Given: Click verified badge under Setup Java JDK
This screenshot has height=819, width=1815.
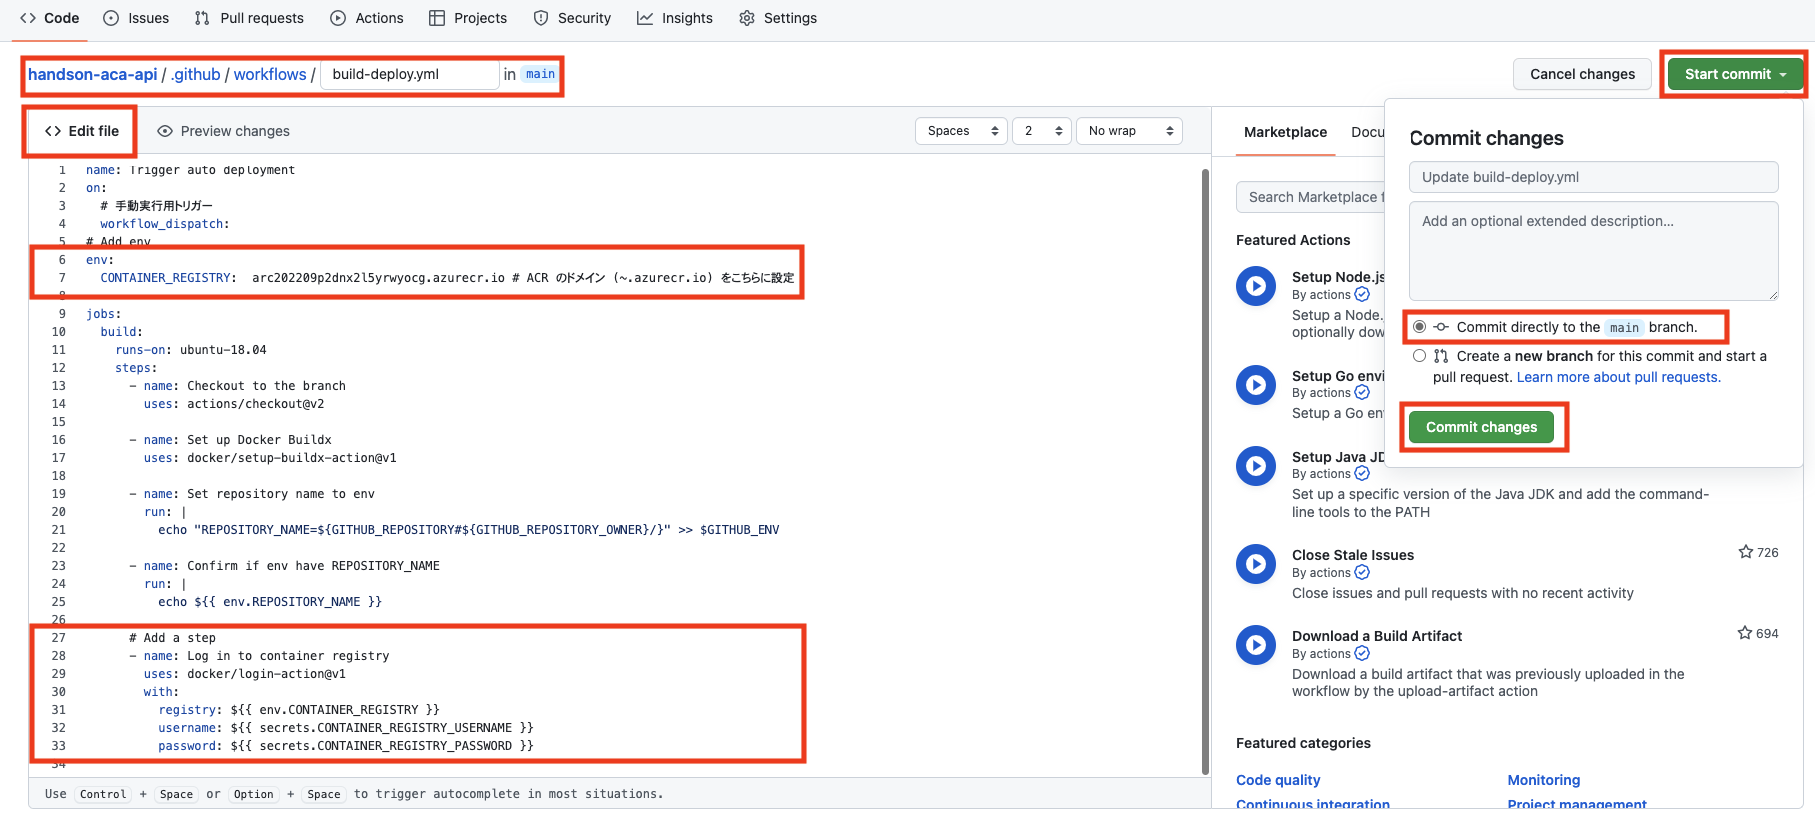Looking at the screenshot, I should coord(1362,474).
